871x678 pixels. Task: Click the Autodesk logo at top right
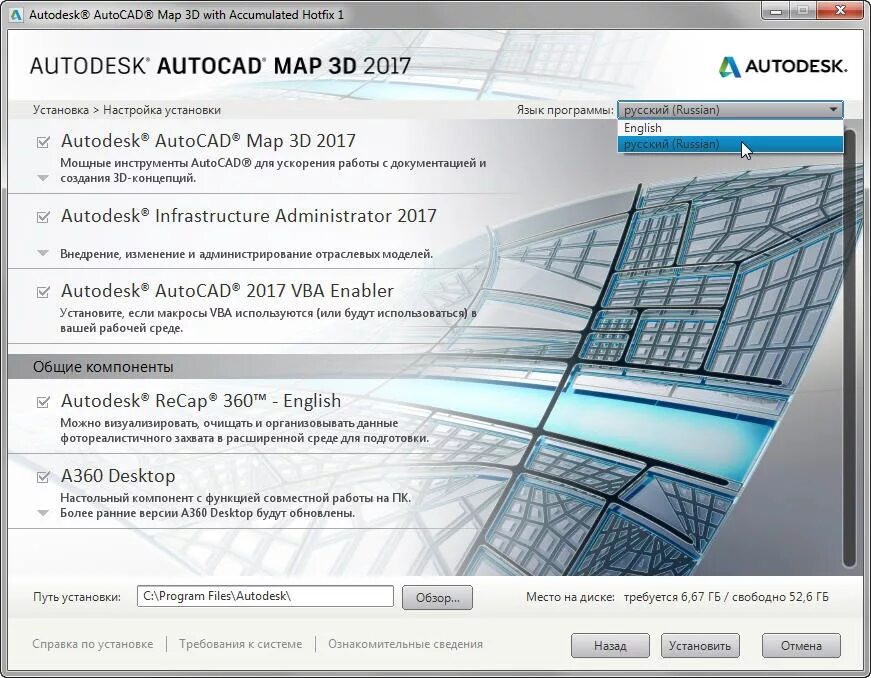click(x=783, y=67)
